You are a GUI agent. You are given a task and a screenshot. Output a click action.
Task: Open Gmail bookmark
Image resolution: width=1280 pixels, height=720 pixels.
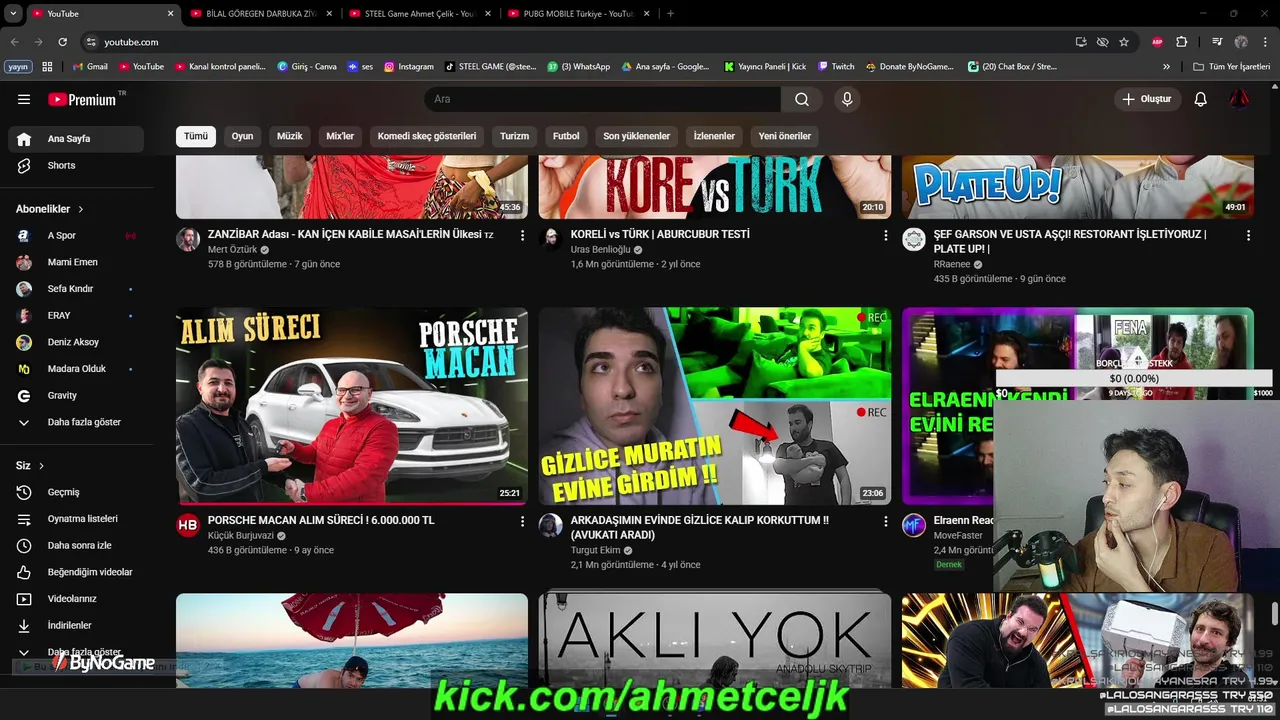(90, 67)
